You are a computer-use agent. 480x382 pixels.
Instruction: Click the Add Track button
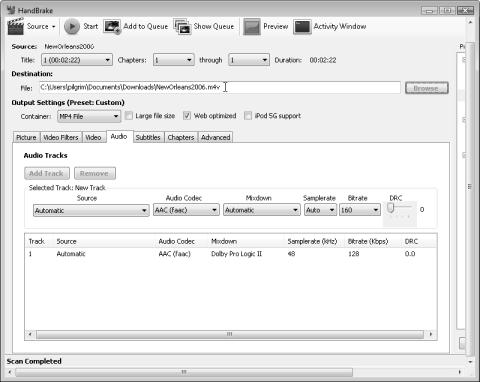click(x=47, y=173)
